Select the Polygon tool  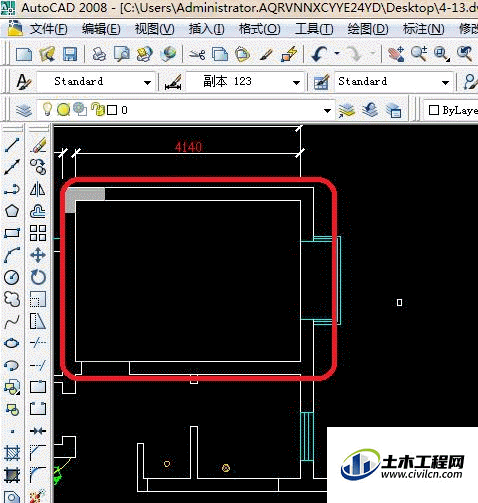(12, 211)
